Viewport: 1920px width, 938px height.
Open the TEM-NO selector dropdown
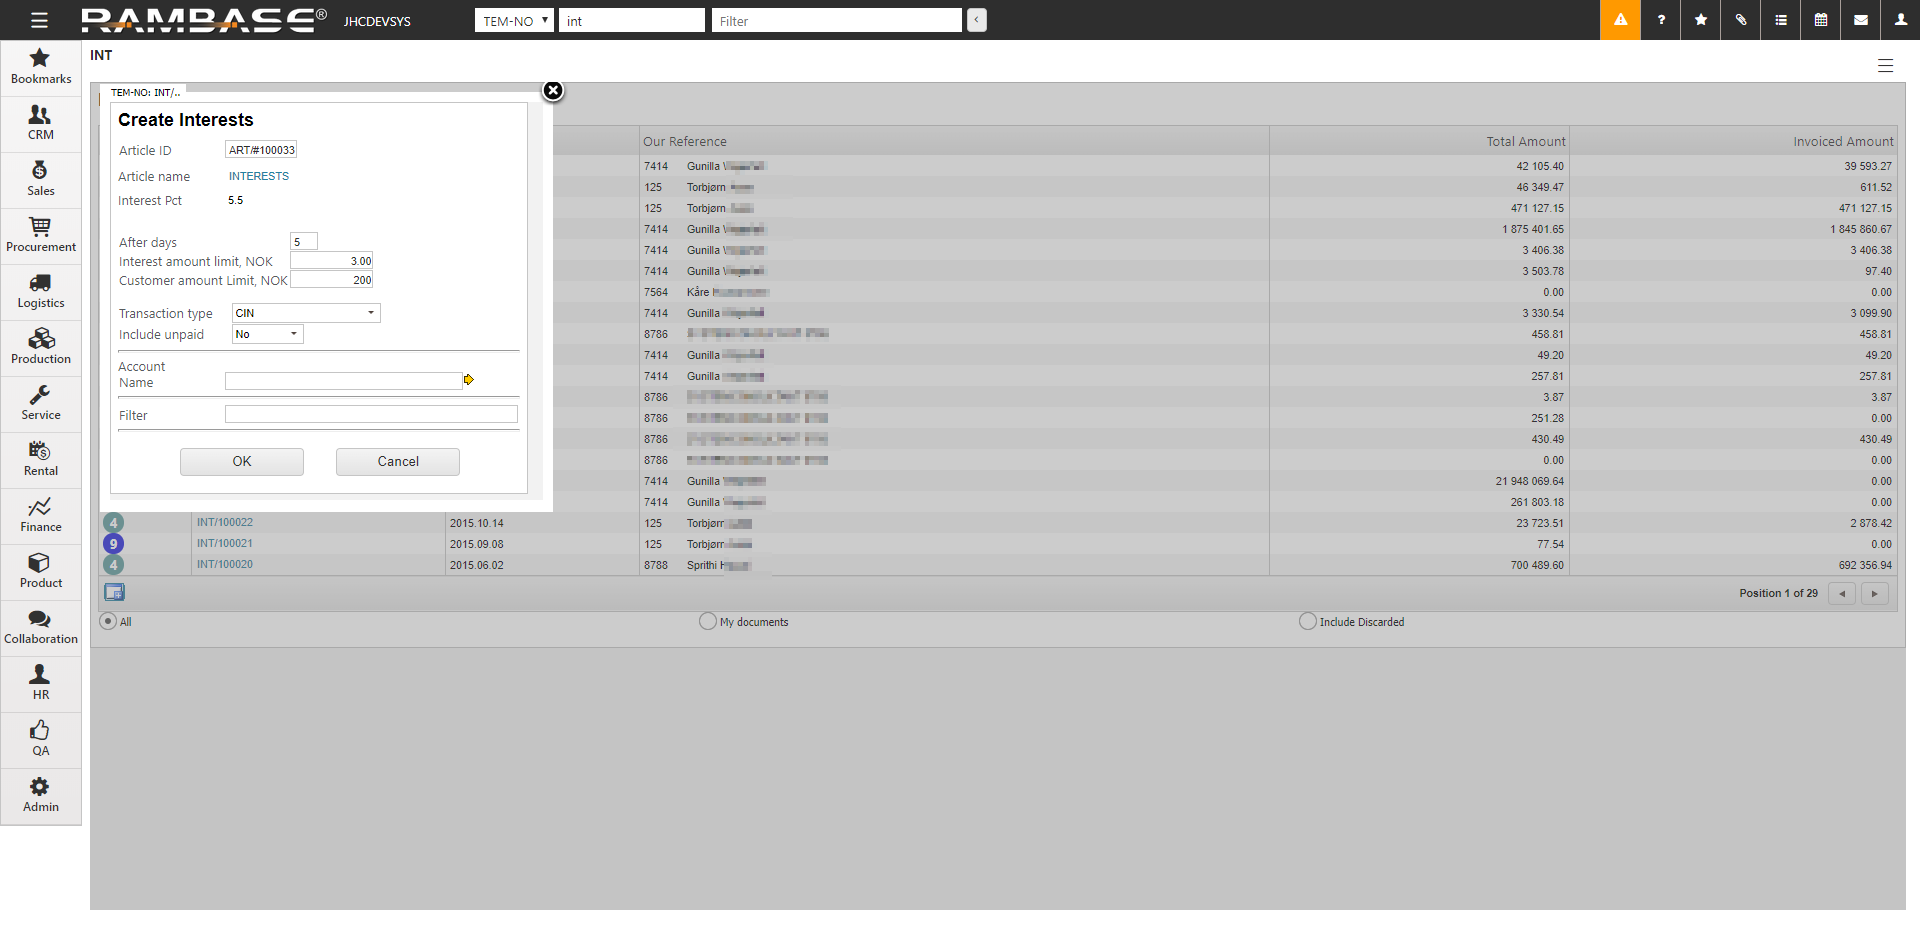click(514, 21)
